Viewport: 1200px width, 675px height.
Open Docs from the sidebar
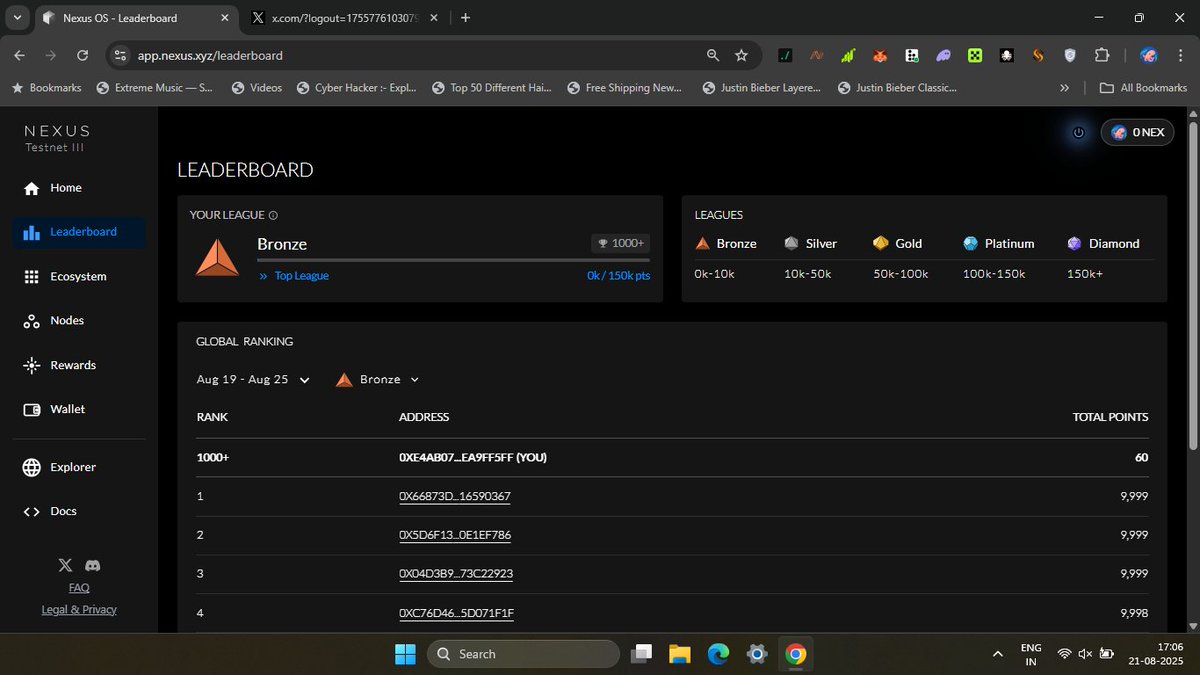click(x=50, y=511)
